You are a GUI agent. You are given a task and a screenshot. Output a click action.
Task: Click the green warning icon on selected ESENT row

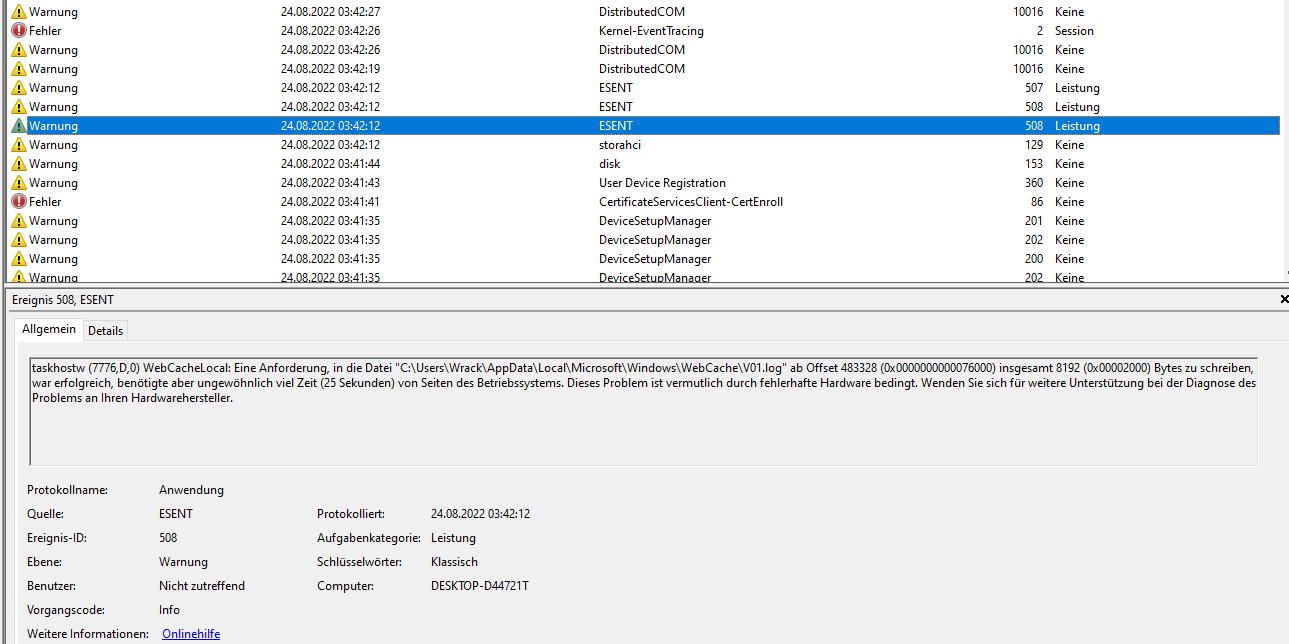point(16,125)
